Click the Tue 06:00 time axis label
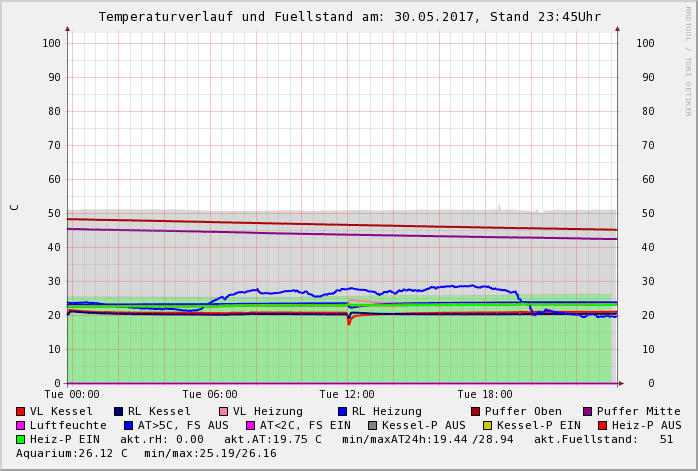 (x=209, y=395)
